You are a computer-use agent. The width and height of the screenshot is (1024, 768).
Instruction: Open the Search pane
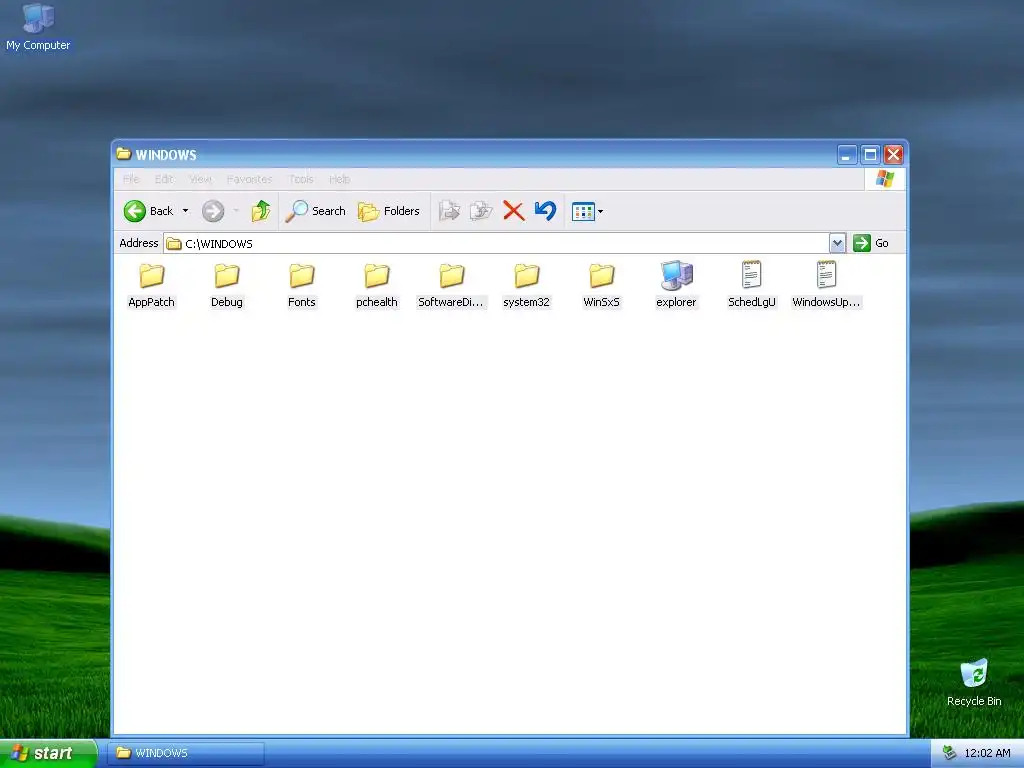tap(315, 211)
